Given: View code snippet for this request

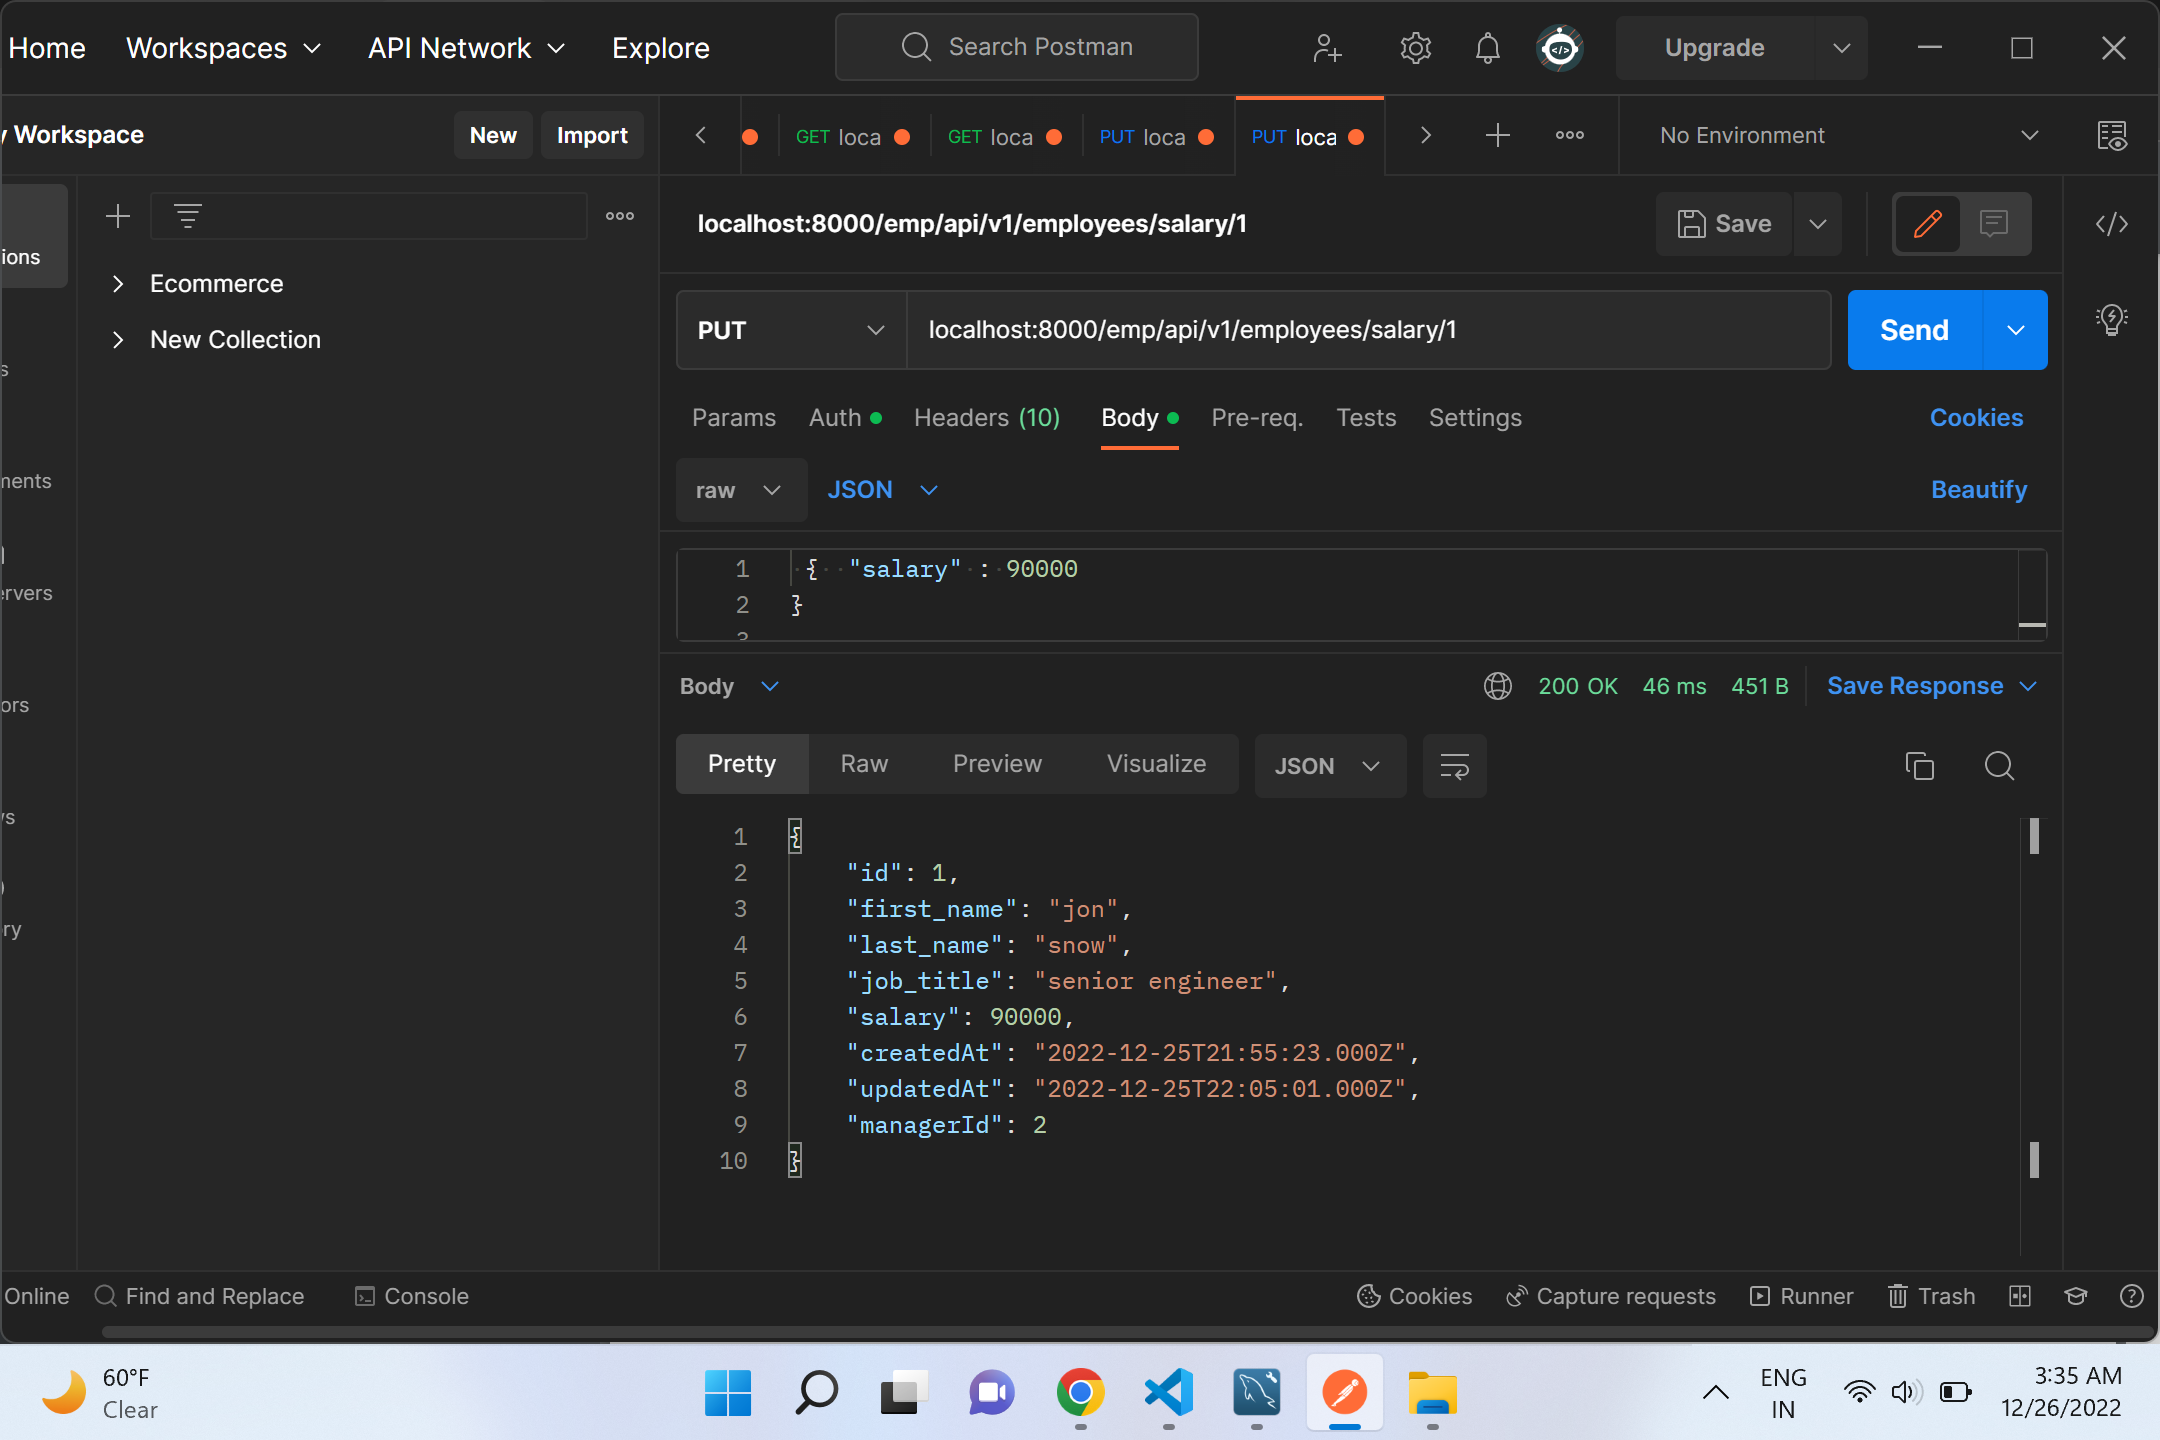Looking at the screenshot, I should pos(2112,224).
